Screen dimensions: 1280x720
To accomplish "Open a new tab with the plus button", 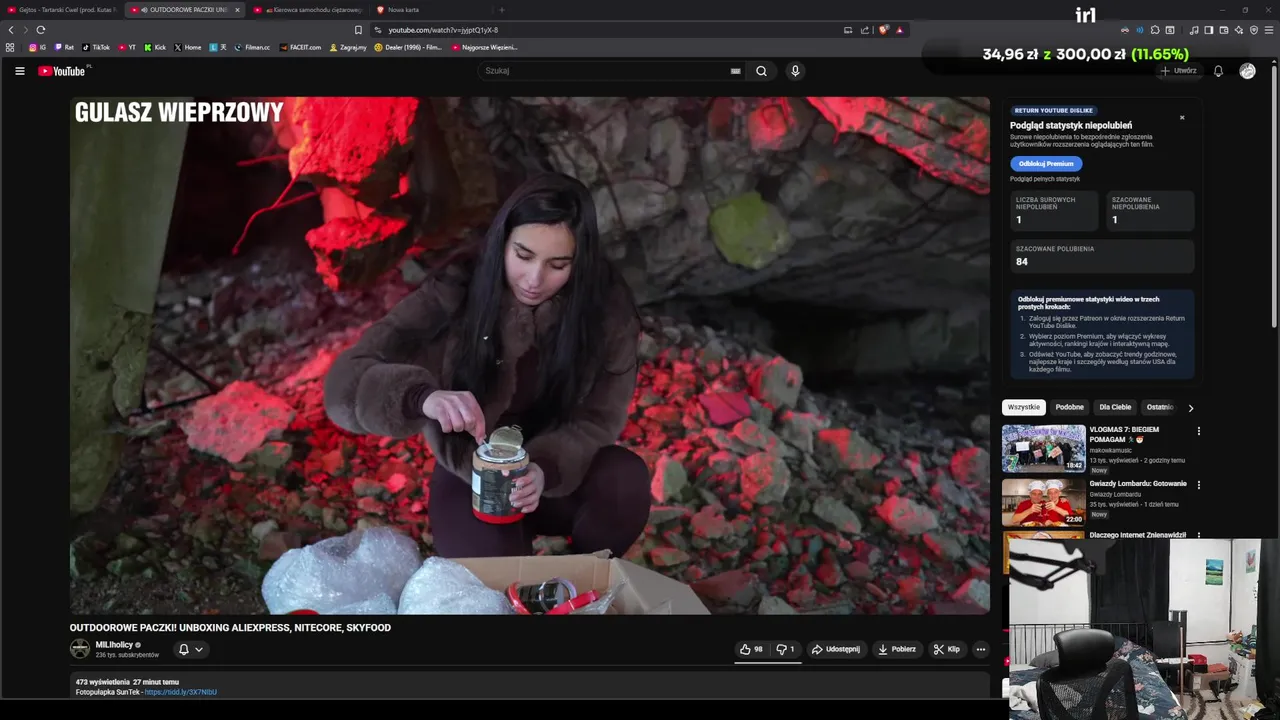I will click(502, 10).
